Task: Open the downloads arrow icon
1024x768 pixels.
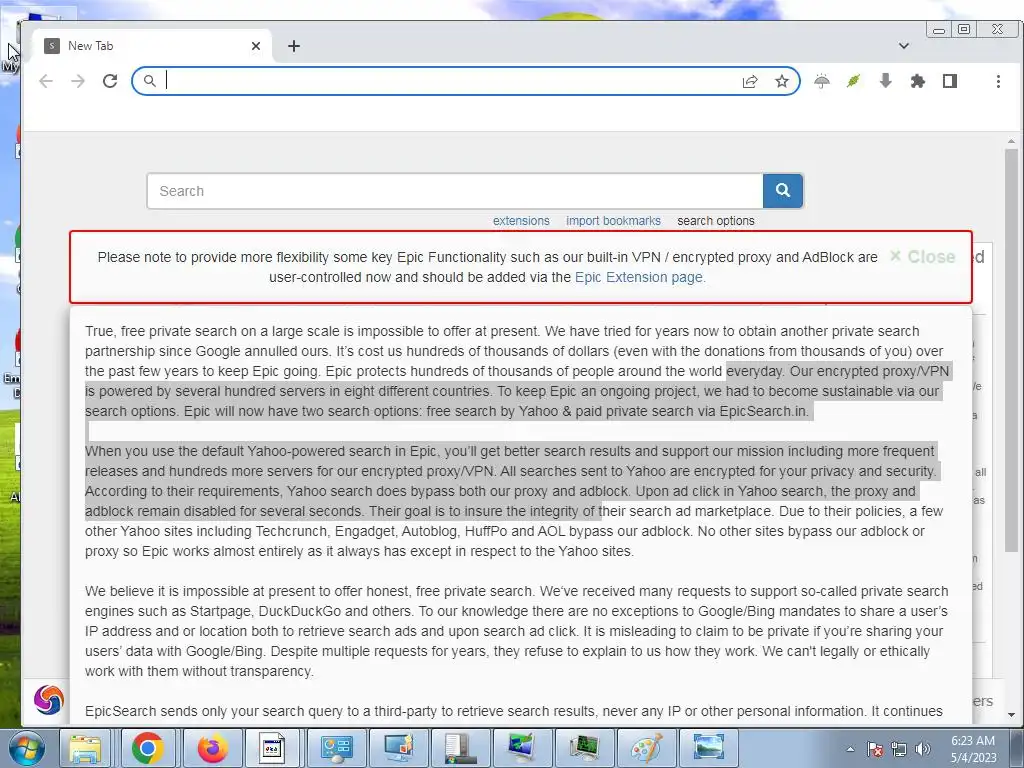Action: (886, 81)
